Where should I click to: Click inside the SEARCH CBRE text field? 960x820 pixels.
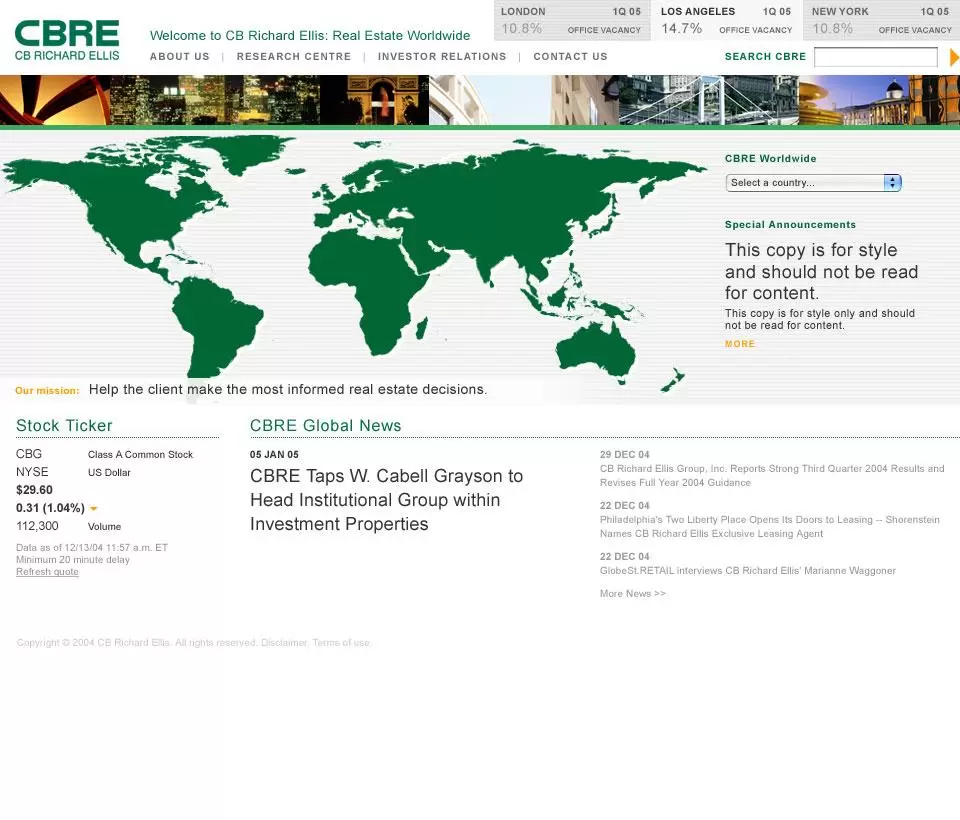point(875,57)
